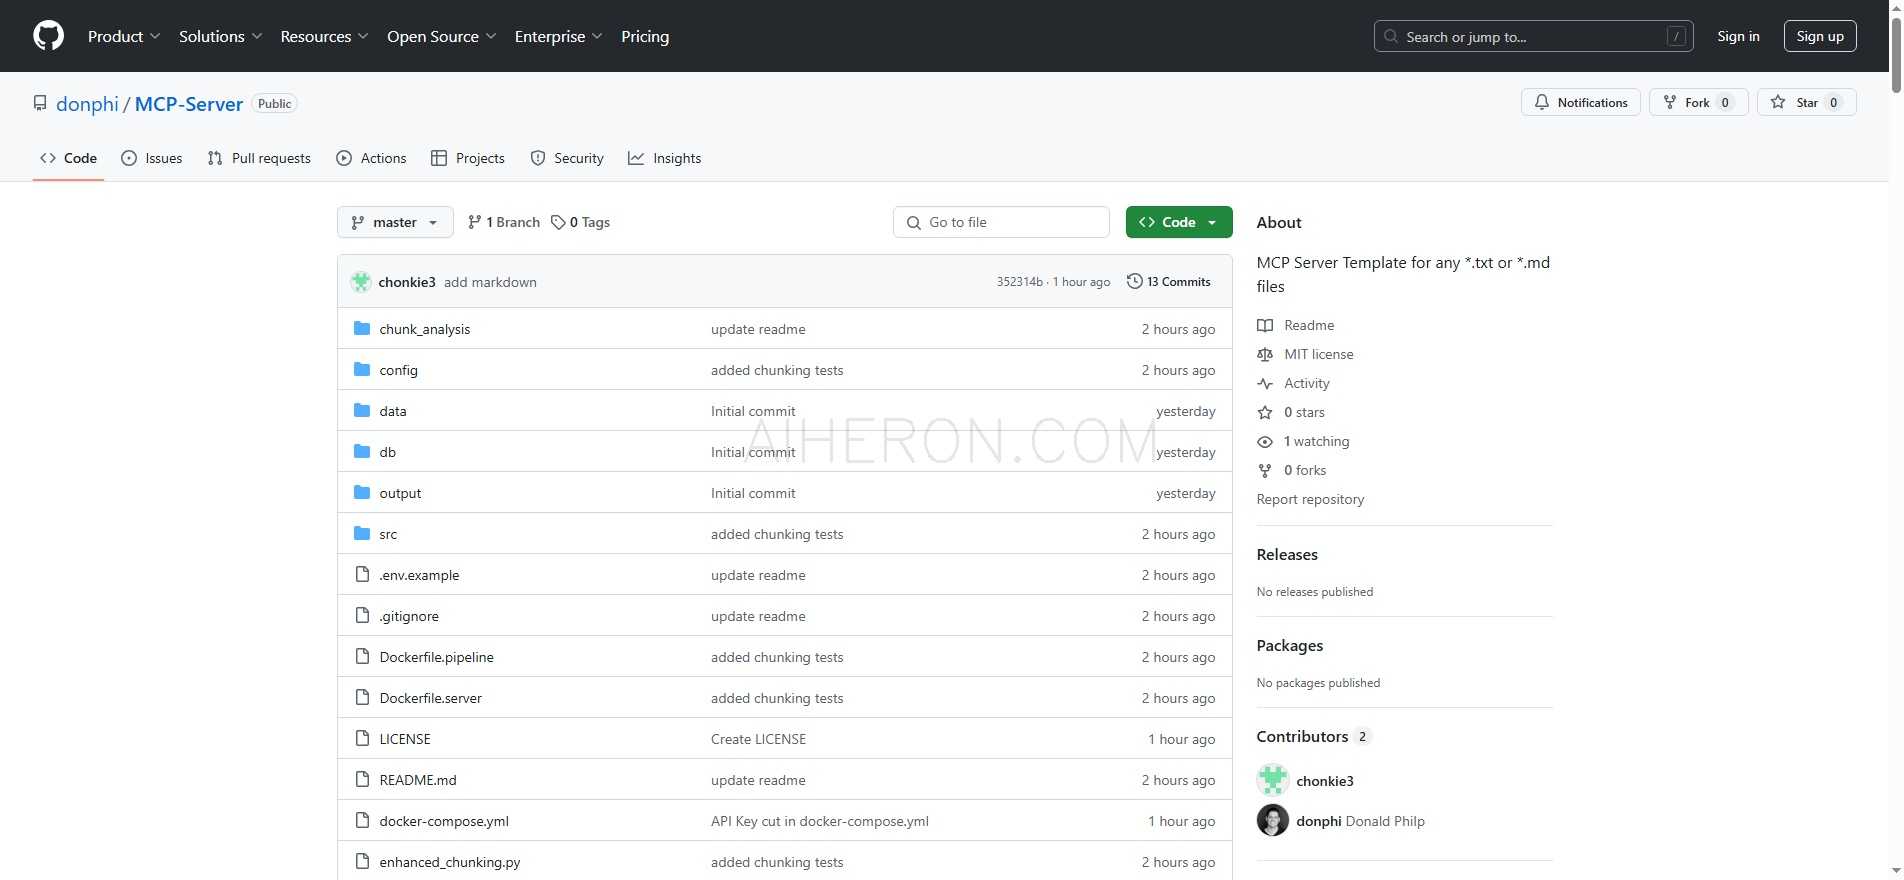Open the MCP-Server repository link
This screenshot has width=1904, height=880.
pos(189,104)
